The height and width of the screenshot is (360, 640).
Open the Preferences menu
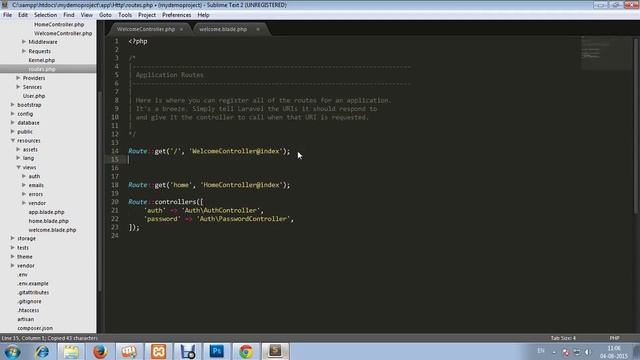[x=176, y=15]
